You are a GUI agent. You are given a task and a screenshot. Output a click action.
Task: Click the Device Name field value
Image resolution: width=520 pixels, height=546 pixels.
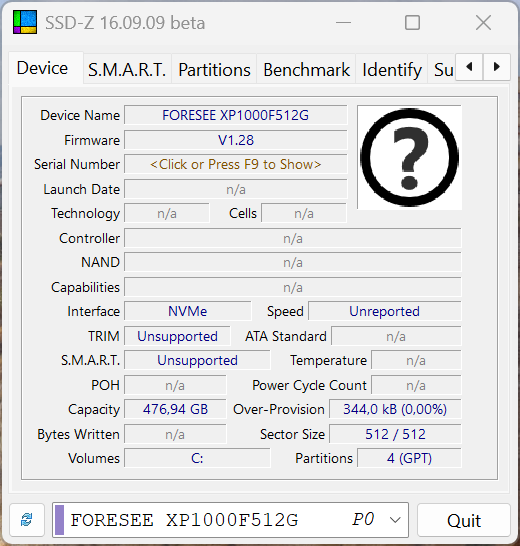(x=236, y=115)
